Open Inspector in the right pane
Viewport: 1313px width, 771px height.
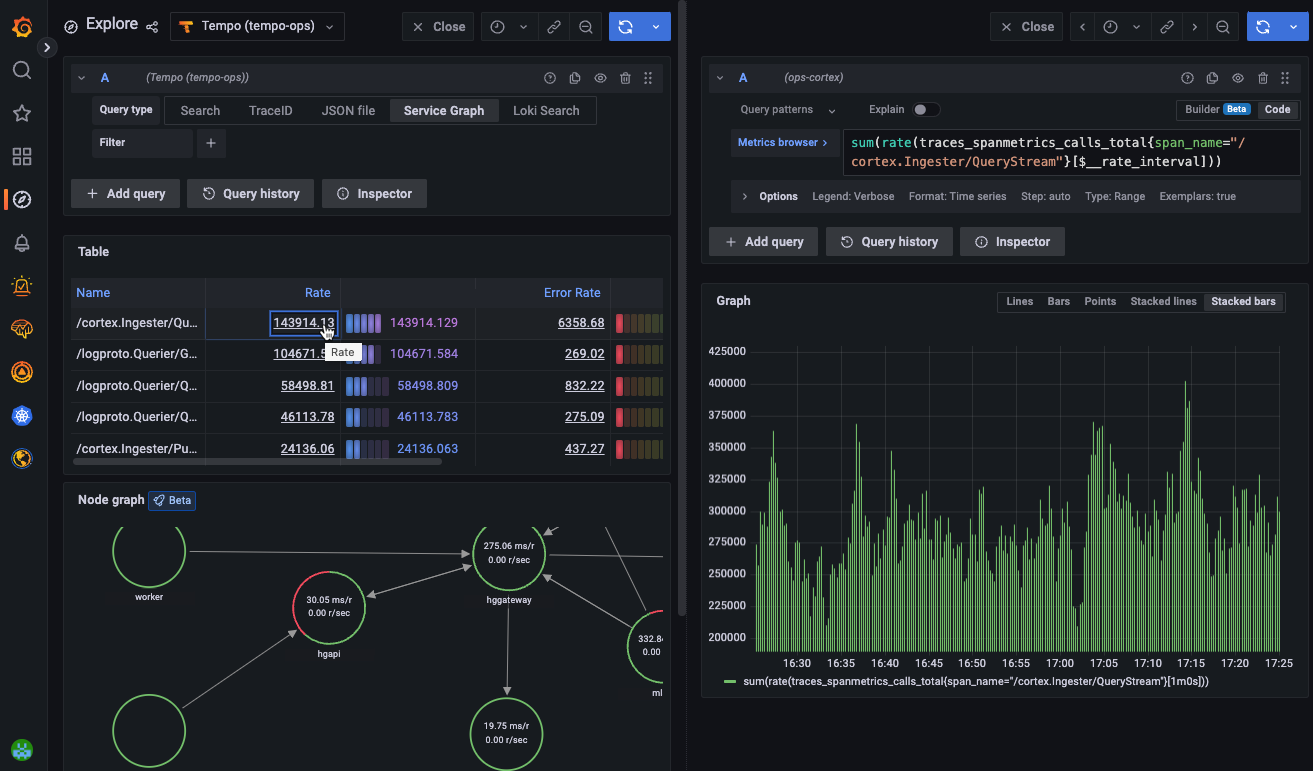(1012, 242)
